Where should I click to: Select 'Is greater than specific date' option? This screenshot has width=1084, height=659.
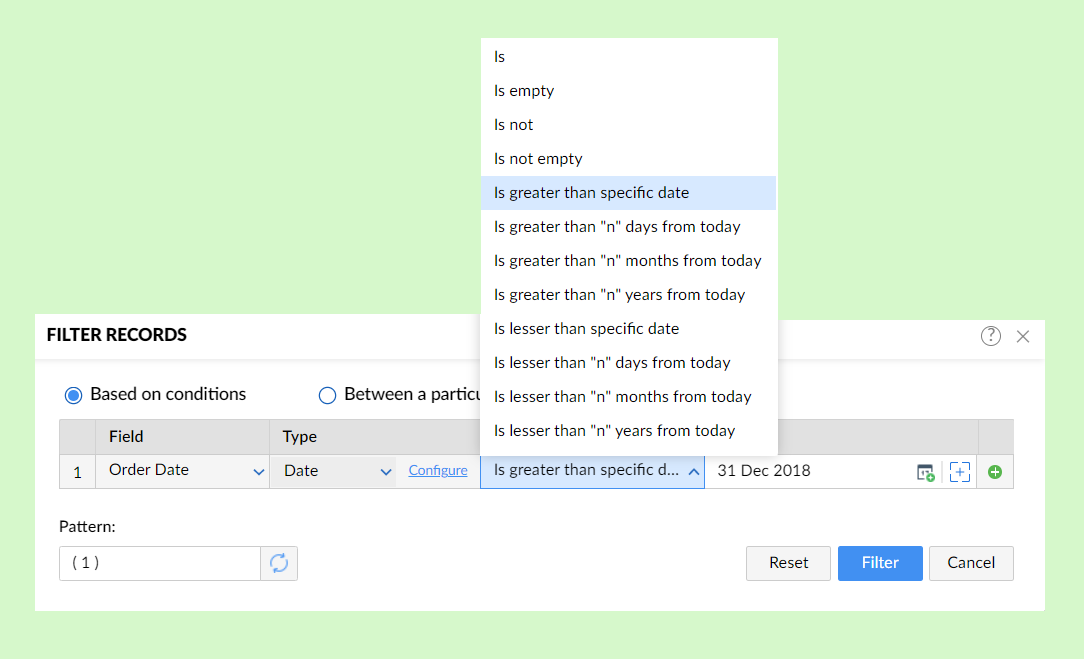[628, 192]
